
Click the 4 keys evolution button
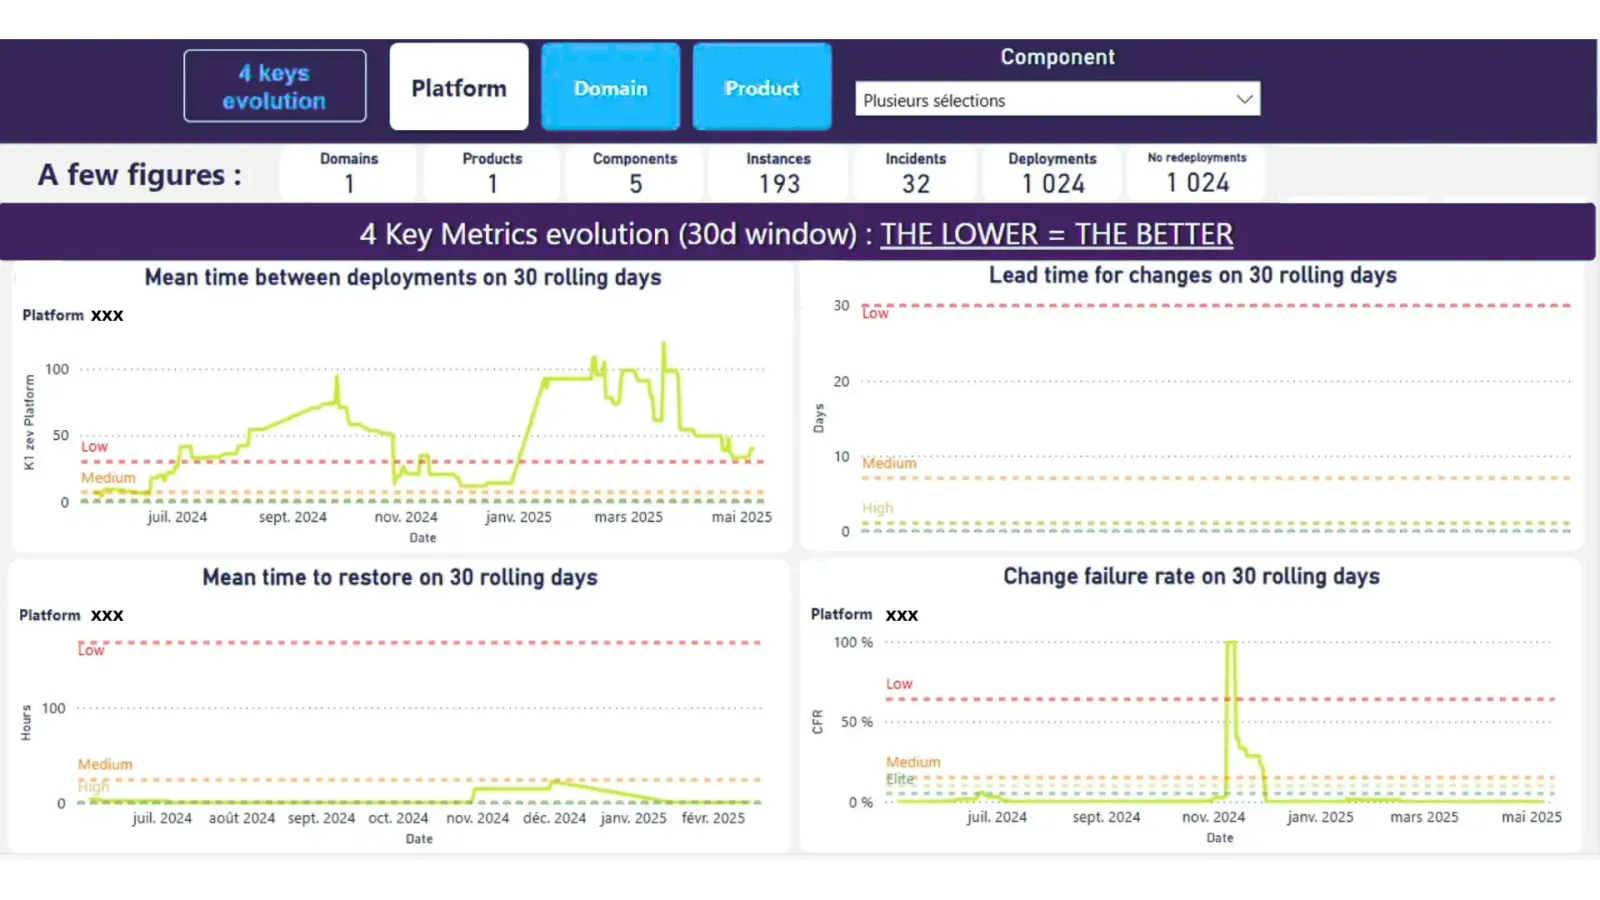274,85
